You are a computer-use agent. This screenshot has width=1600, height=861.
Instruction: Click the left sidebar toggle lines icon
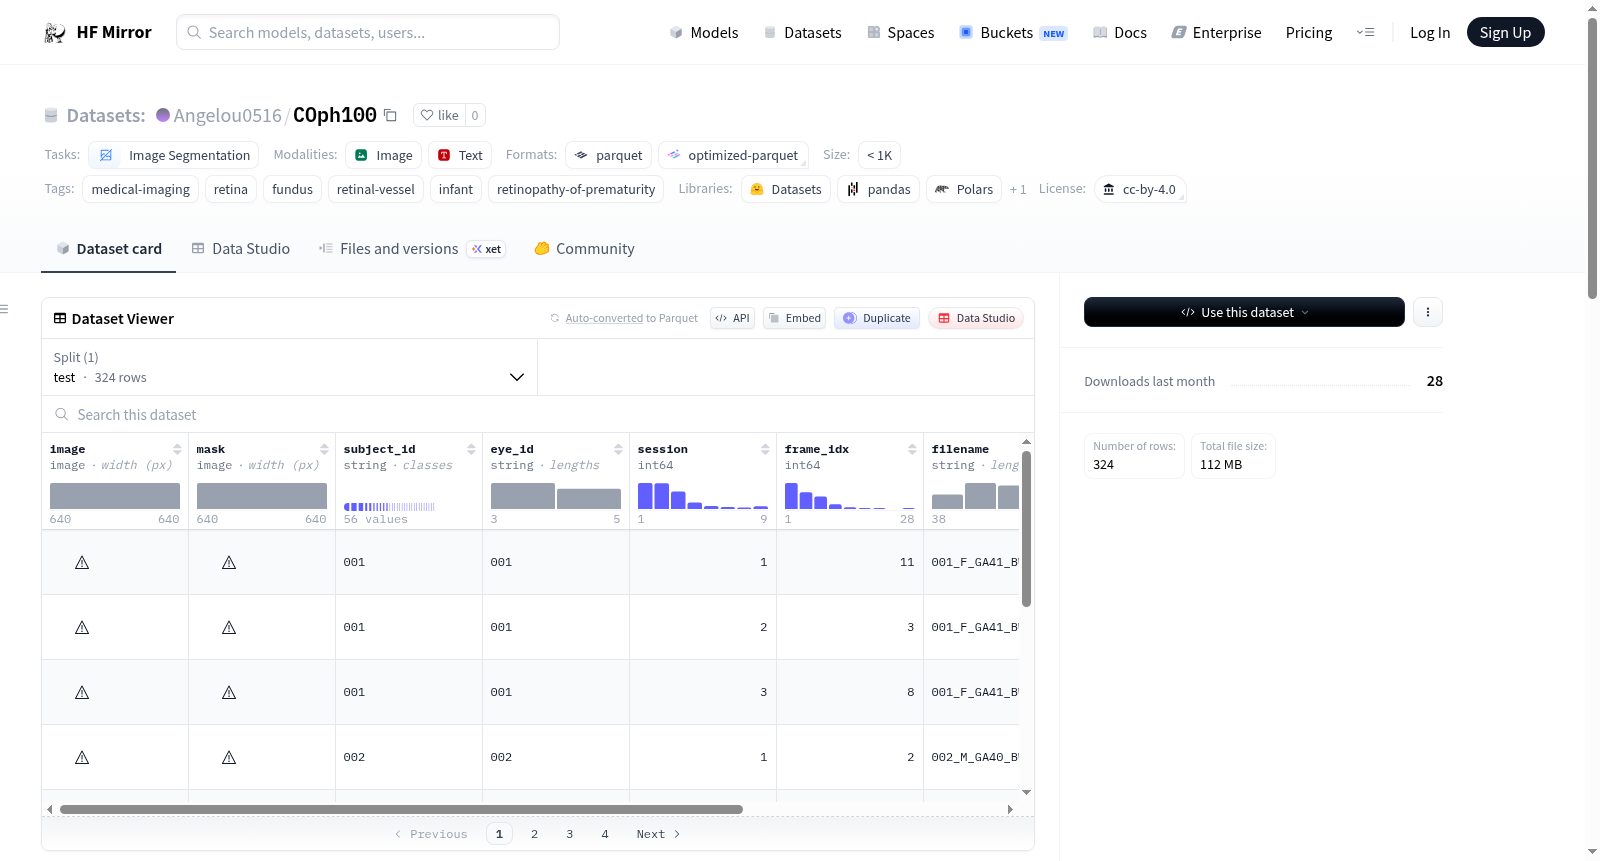pos(4,309)
